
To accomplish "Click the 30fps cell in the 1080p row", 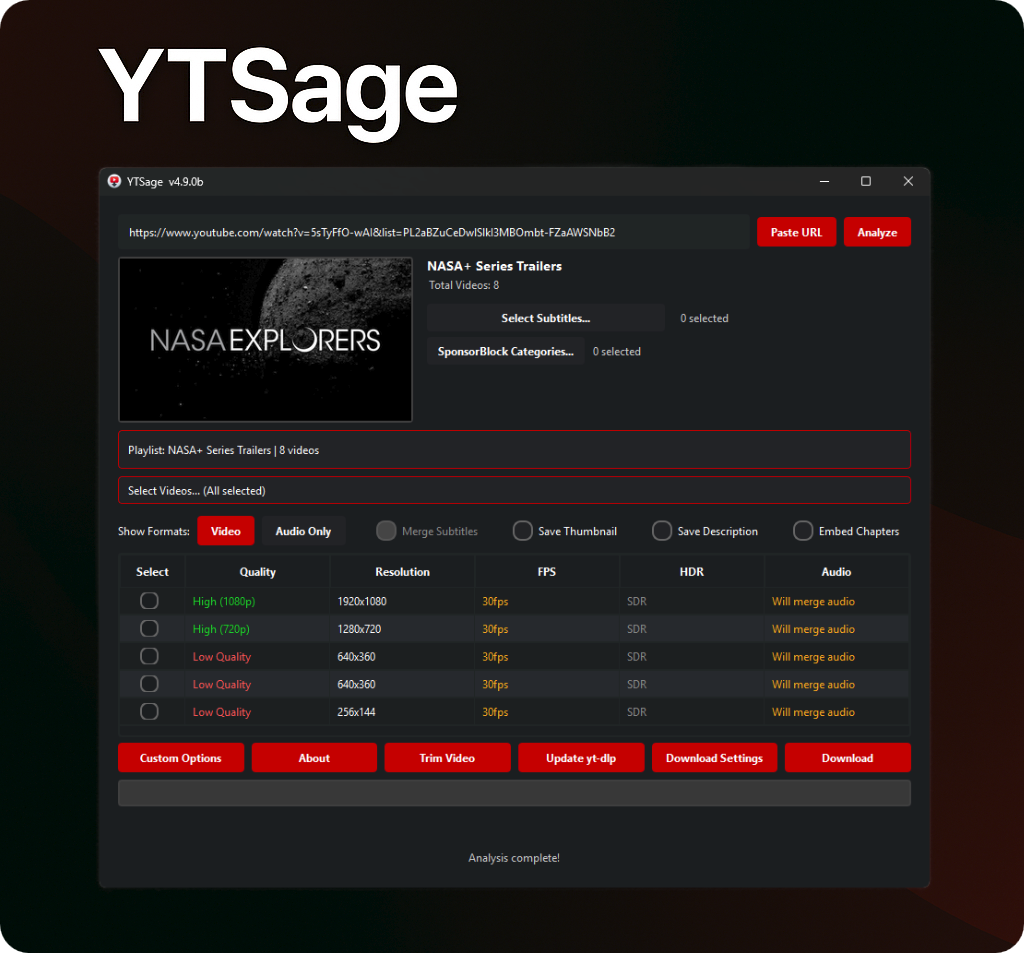I will pyautogui.click(x=547, y=601).
